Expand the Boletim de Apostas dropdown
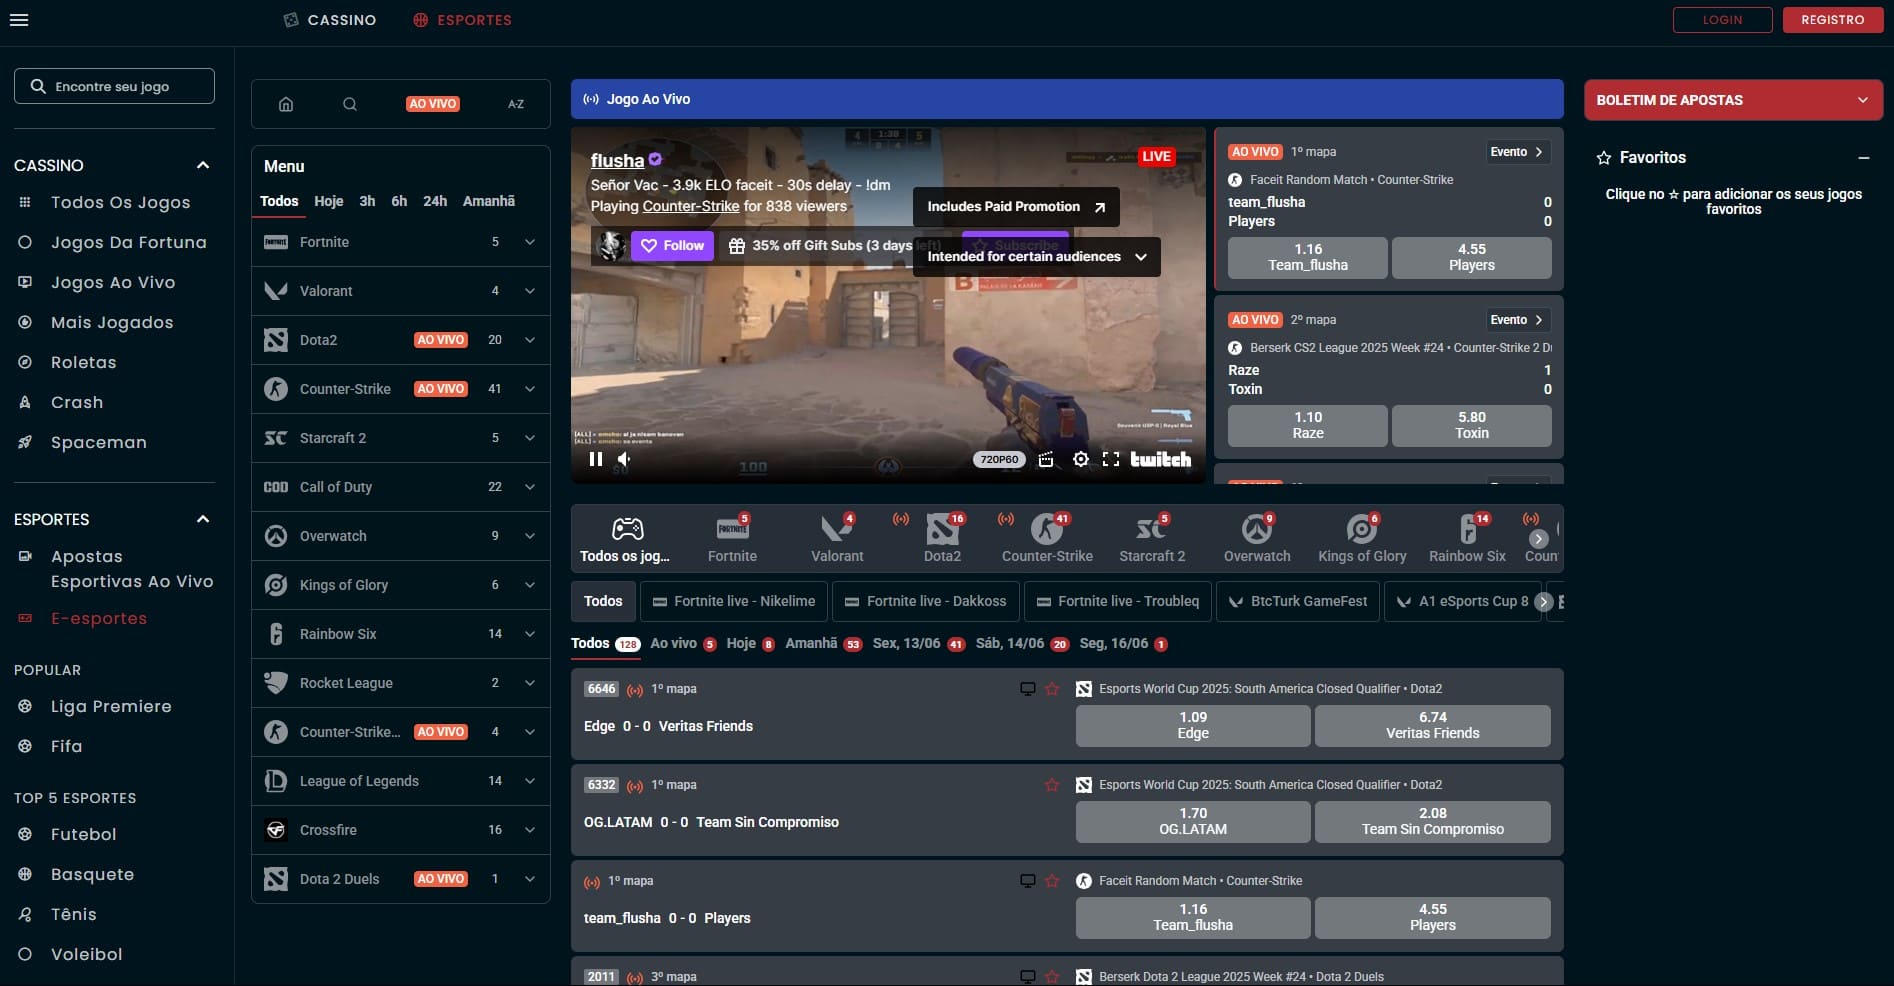This screenshot has width=1894, height=986. pos(1862,100)
